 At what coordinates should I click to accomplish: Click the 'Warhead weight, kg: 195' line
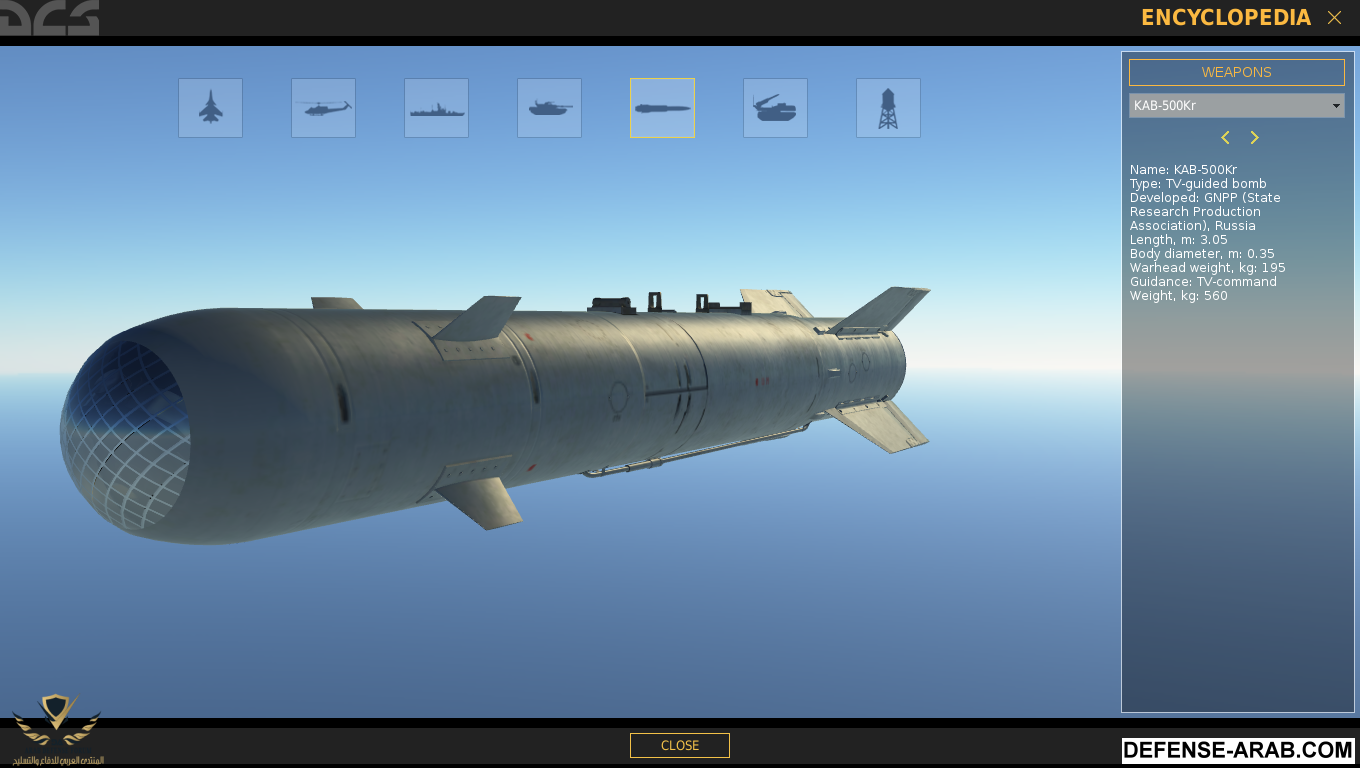point(1208,268)
